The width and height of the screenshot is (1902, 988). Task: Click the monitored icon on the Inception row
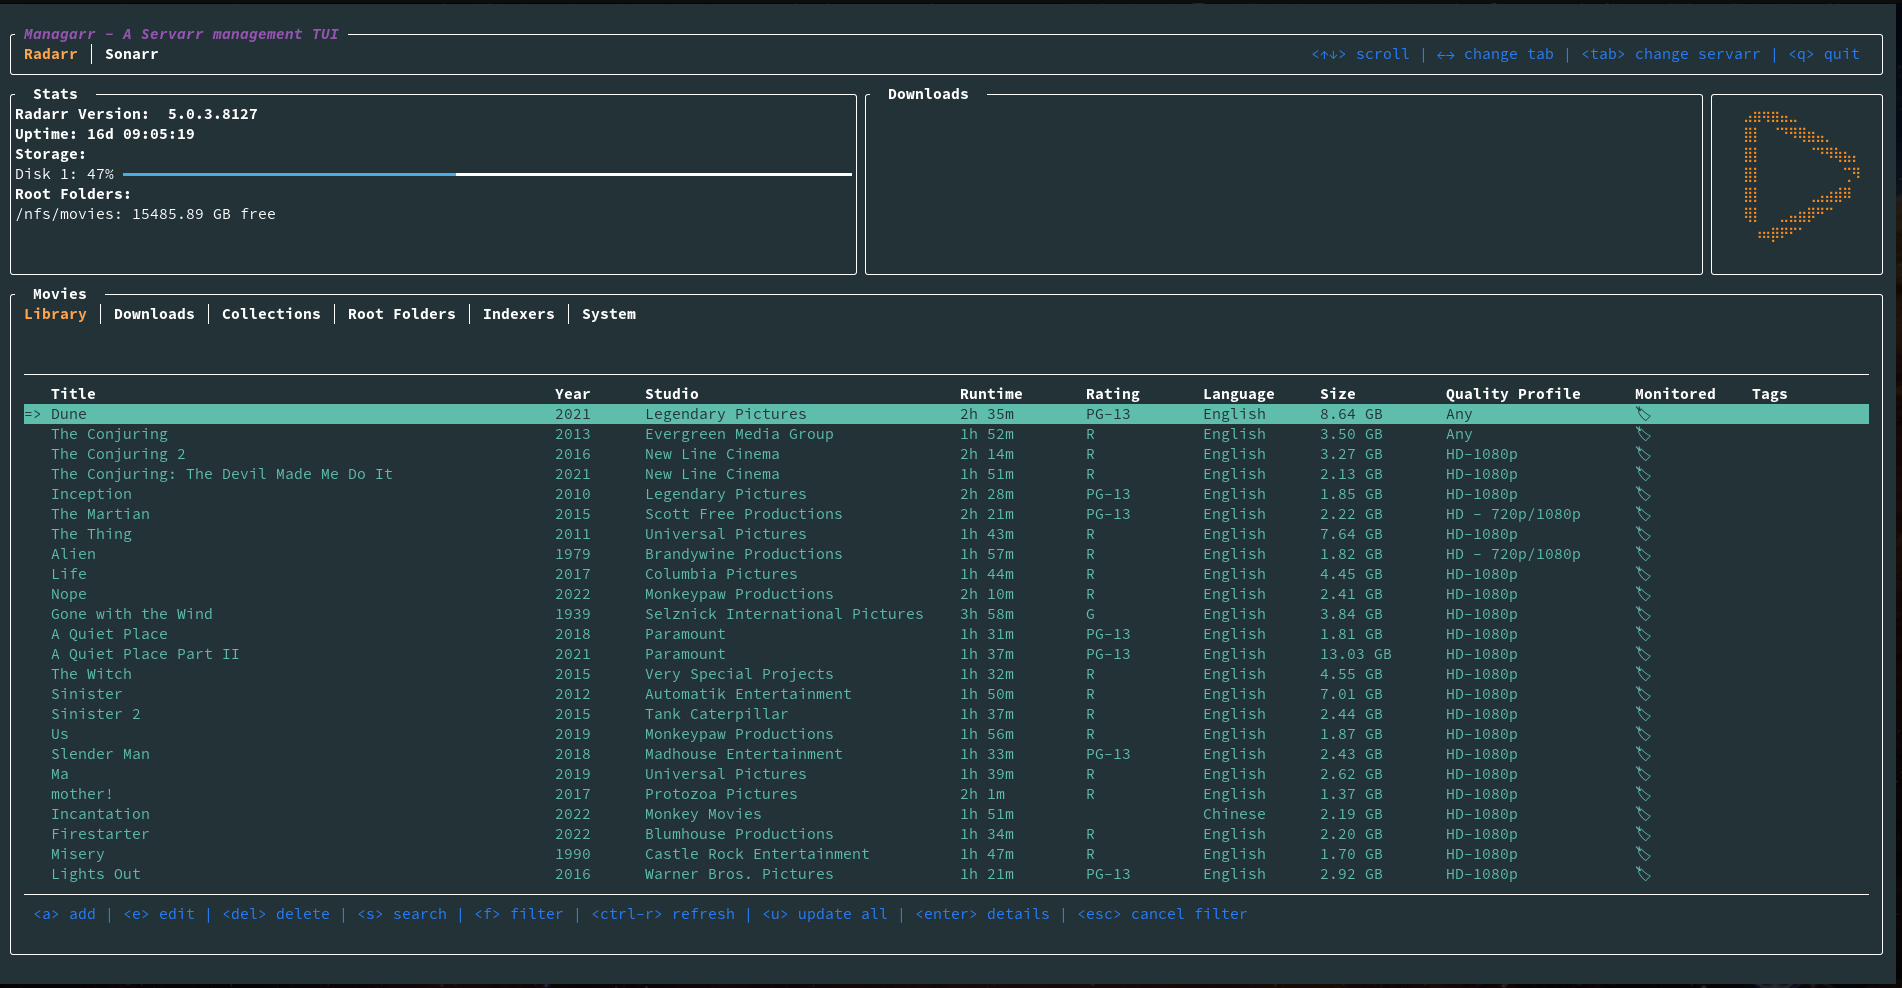tap(1642, 494)
